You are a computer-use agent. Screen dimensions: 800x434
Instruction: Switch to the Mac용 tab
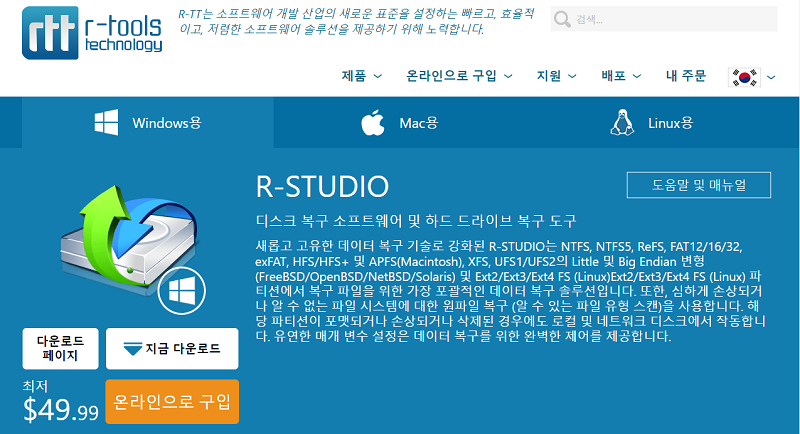coord(399,122)
